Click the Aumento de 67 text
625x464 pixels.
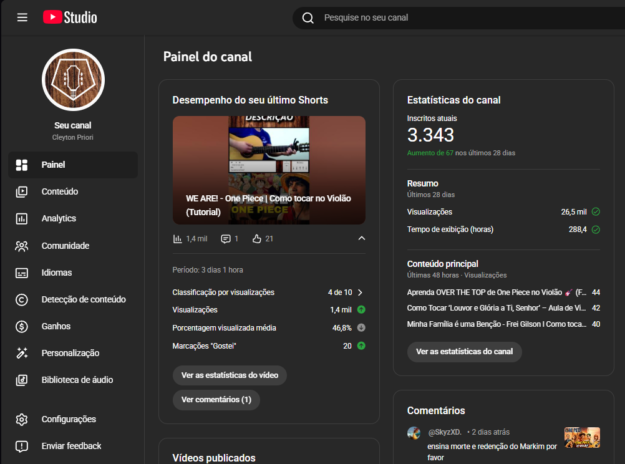pyautogui.click(x=430, y=153)
